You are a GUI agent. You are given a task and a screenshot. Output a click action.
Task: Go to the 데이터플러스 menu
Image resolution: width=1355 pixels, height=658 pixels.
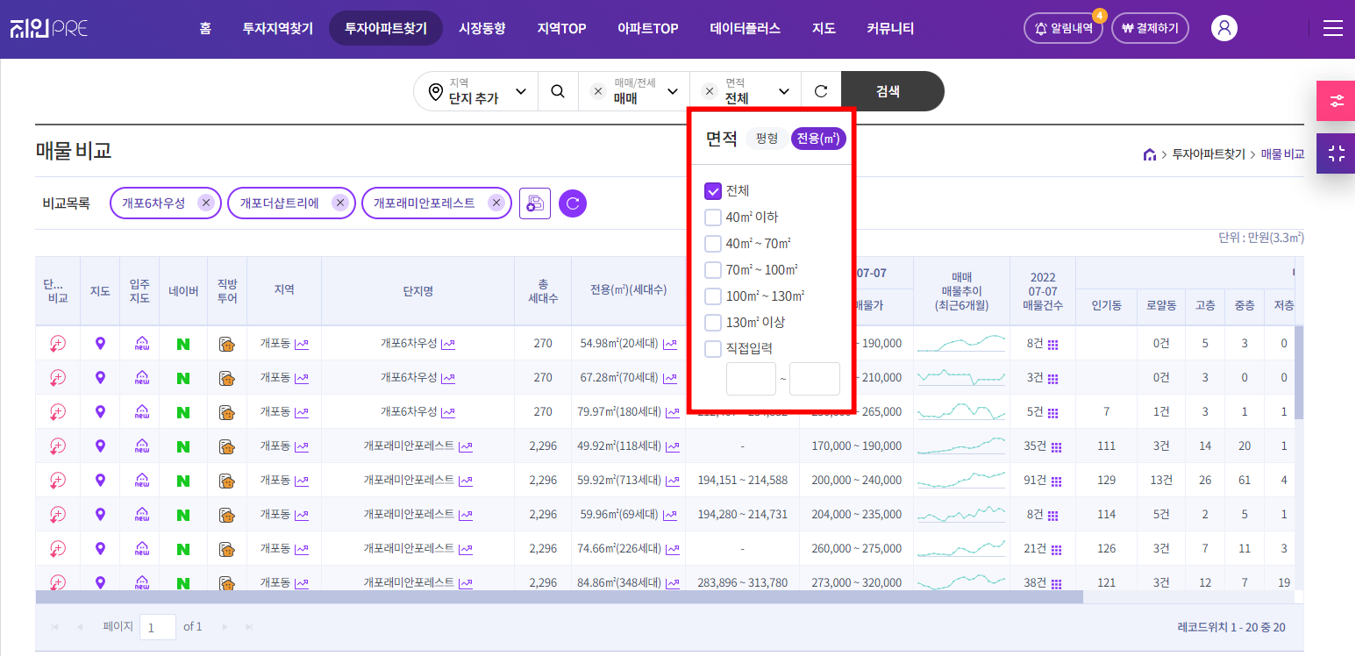(745, 28)
